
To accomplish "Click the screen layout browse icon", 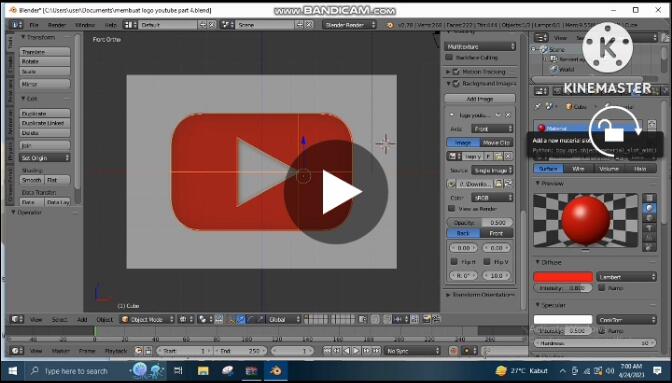I will coord(130,25).
